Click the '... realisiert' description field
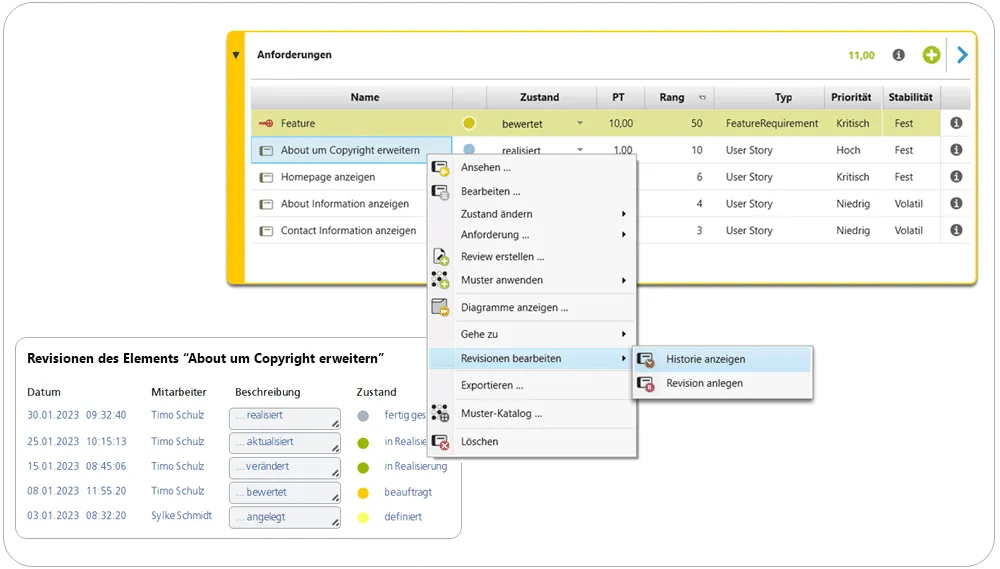Image resolution: width=1000 pixels, height=569 pixels. (284, 418)
